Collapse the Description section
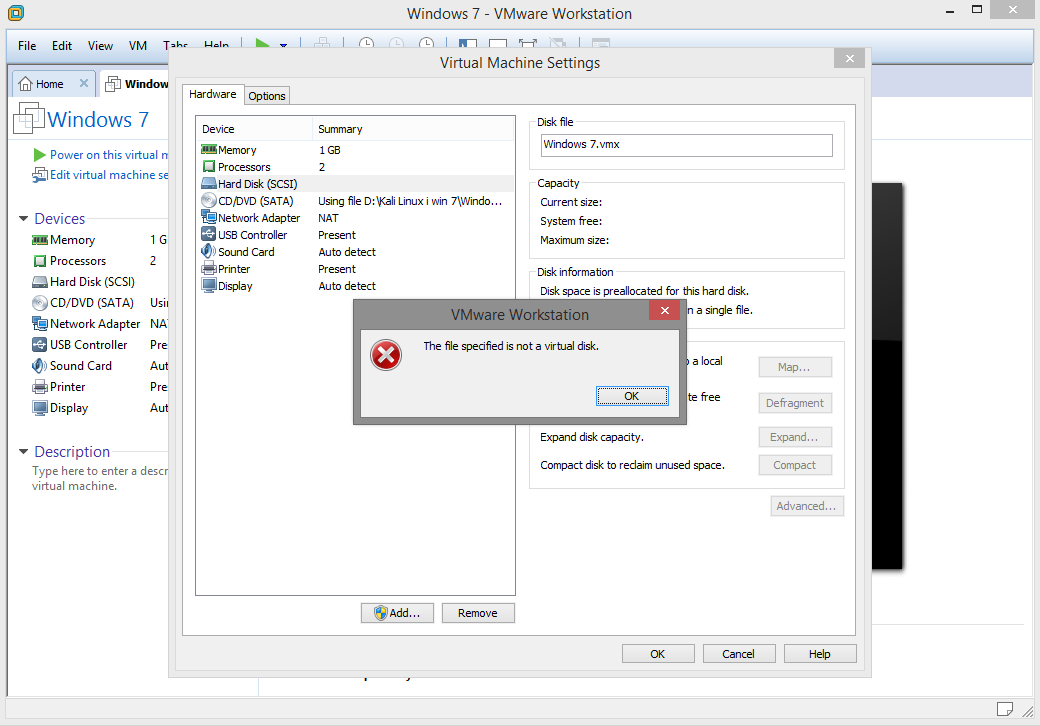This screenshot has height=726, width=1040. point(23,452)
